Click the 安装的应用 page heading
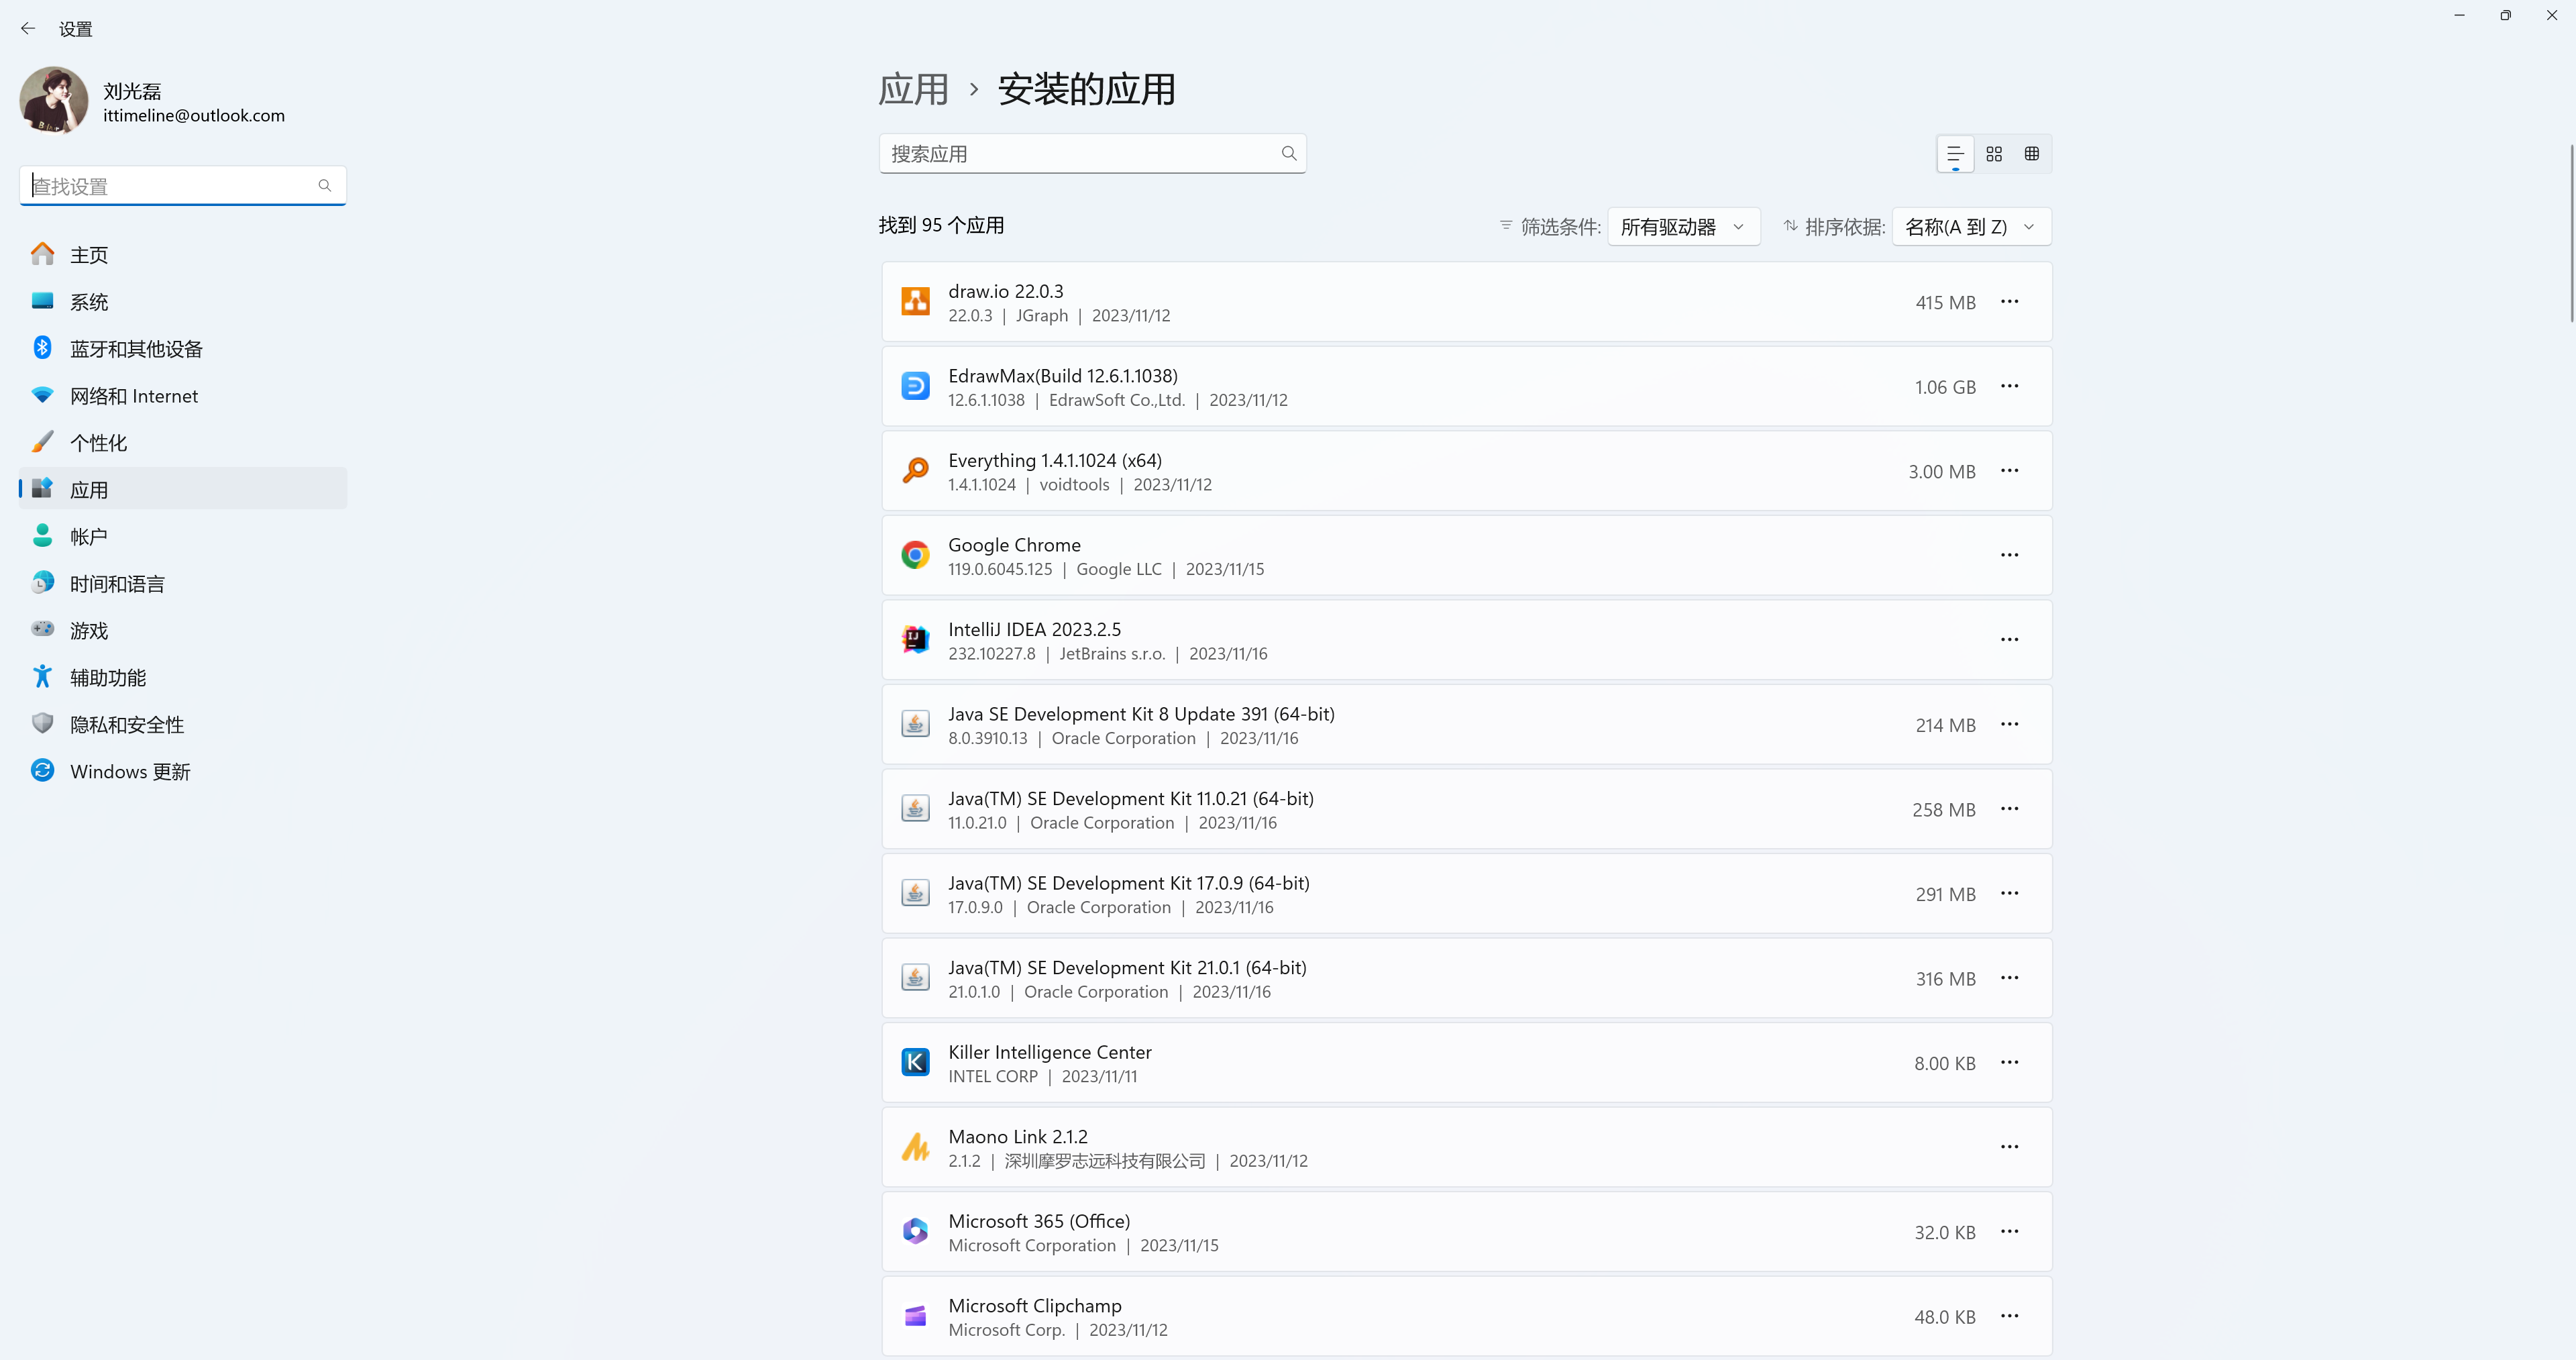This screenshot has width=2576, height=1360. click(1086, 89)
